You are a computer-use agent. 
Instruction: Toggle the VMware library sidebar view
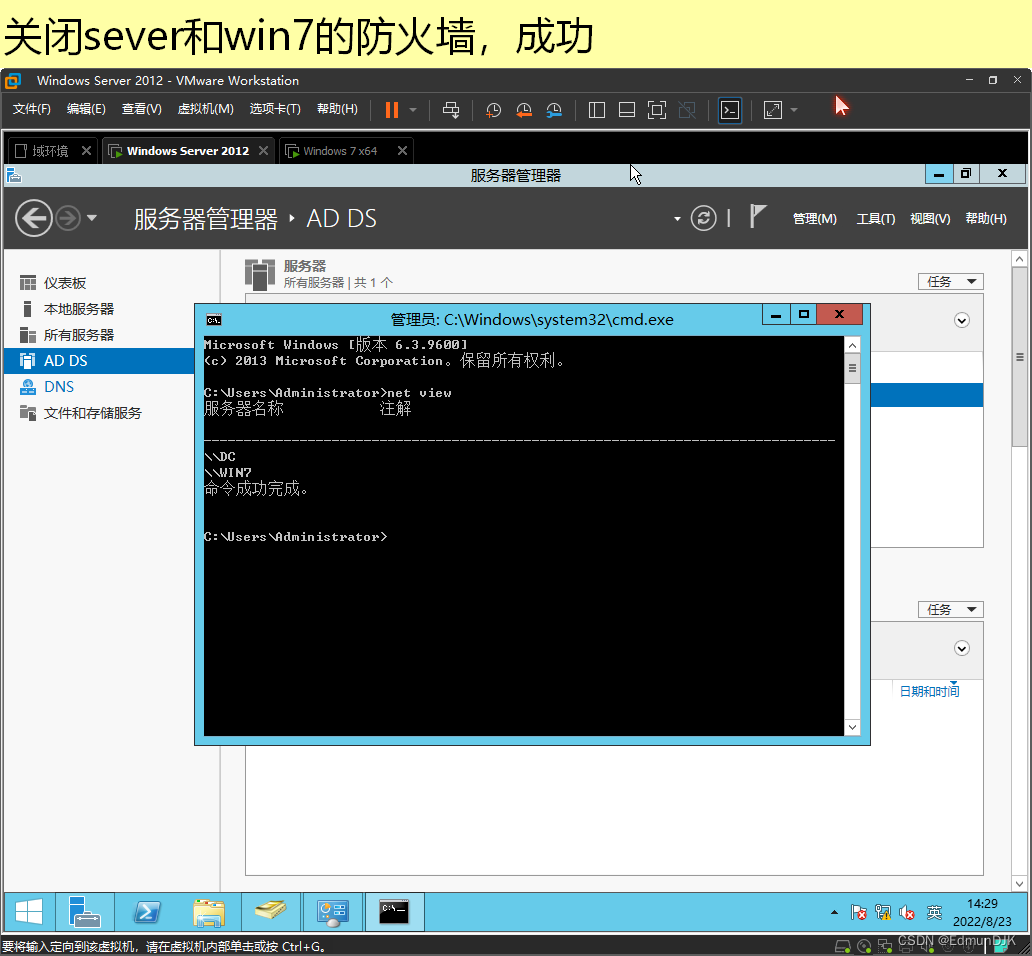pyautogui.click(x=597, y=110)
